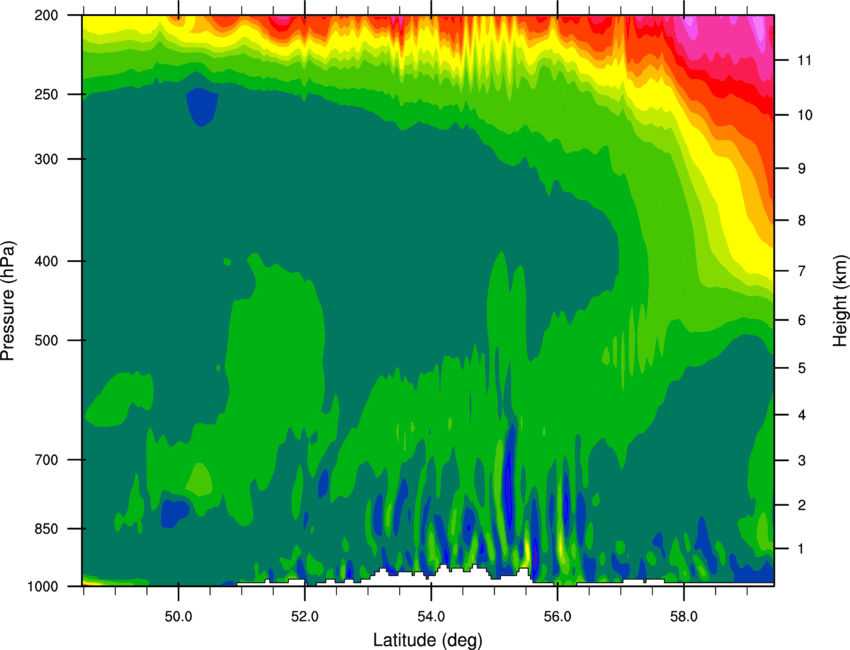This screenshot has width=850, height=650.
Task: Click the 'Pressure (hPa)' axis title
Action: pos(8,301)
